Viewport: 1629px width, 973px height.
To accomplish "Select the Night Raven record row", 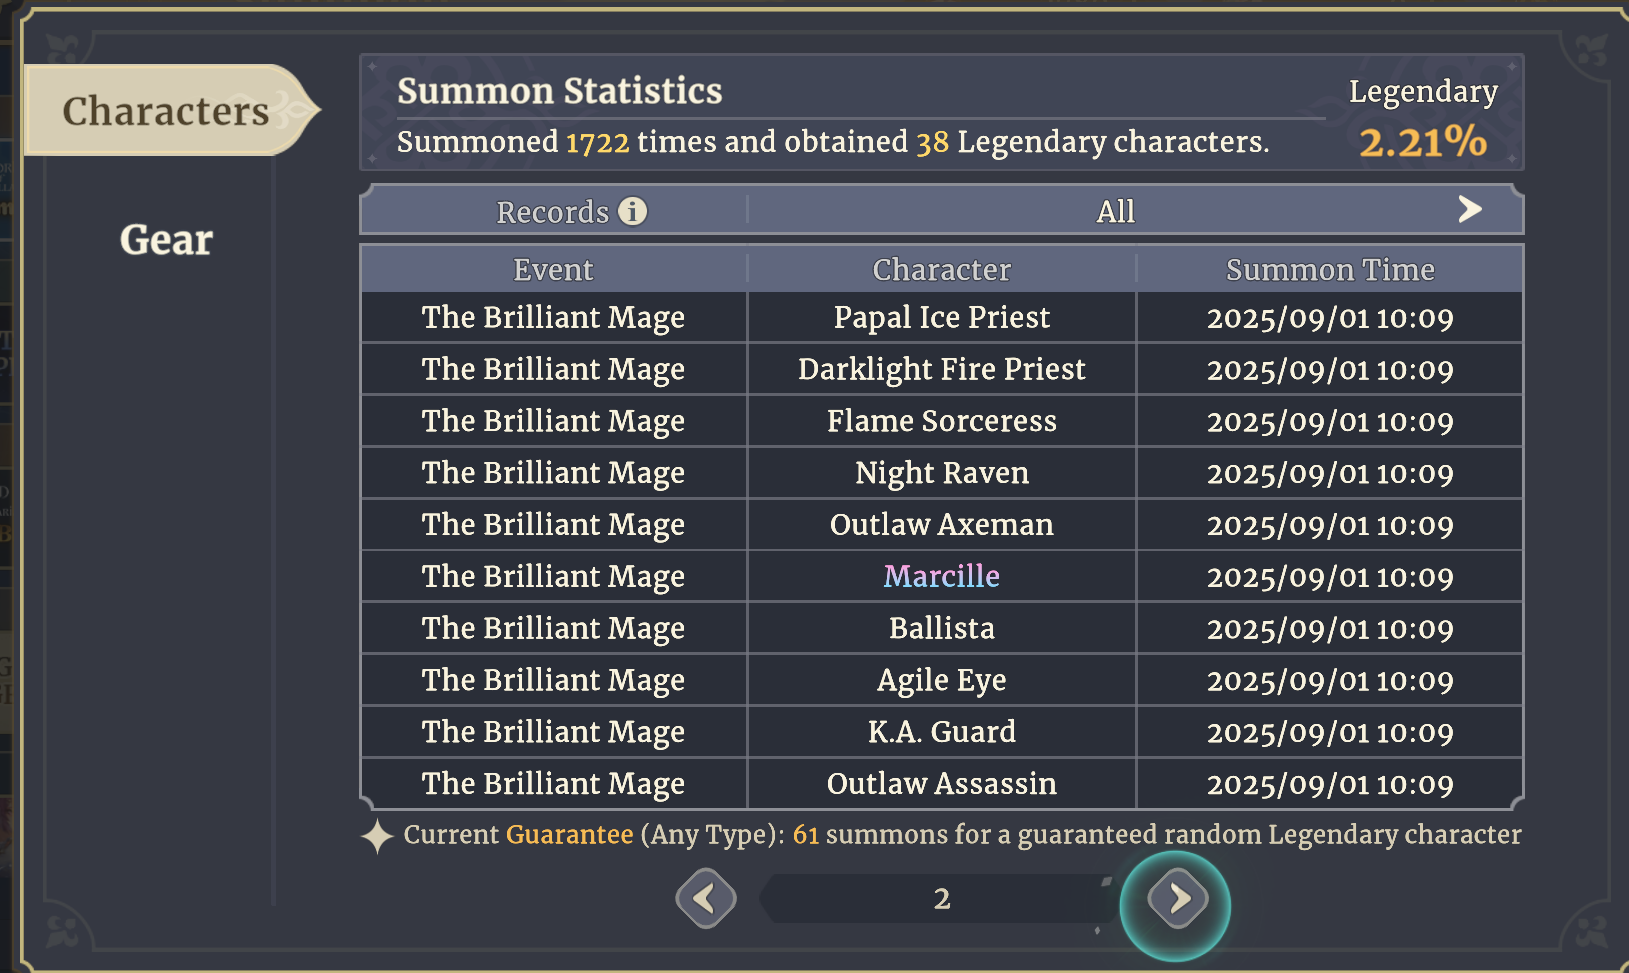I will (941, 473).
